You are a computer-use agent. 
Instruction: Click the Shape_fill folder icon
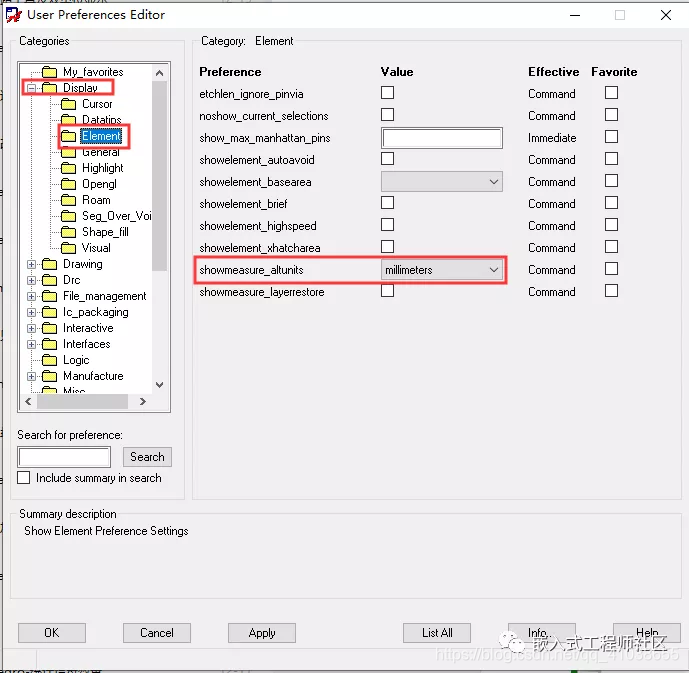(68, 232)
